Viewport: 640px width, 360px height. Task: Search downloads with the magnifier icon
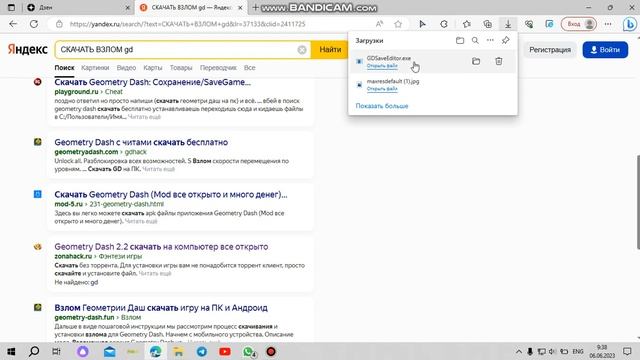tap(475, 40)
